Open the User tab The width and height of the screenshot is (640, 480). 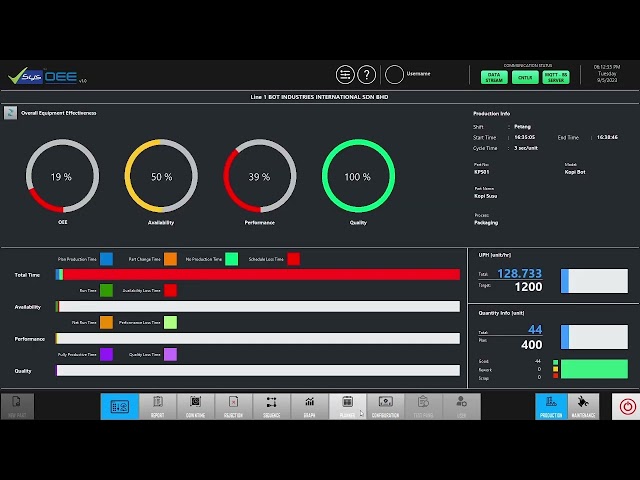click(462, 407)
